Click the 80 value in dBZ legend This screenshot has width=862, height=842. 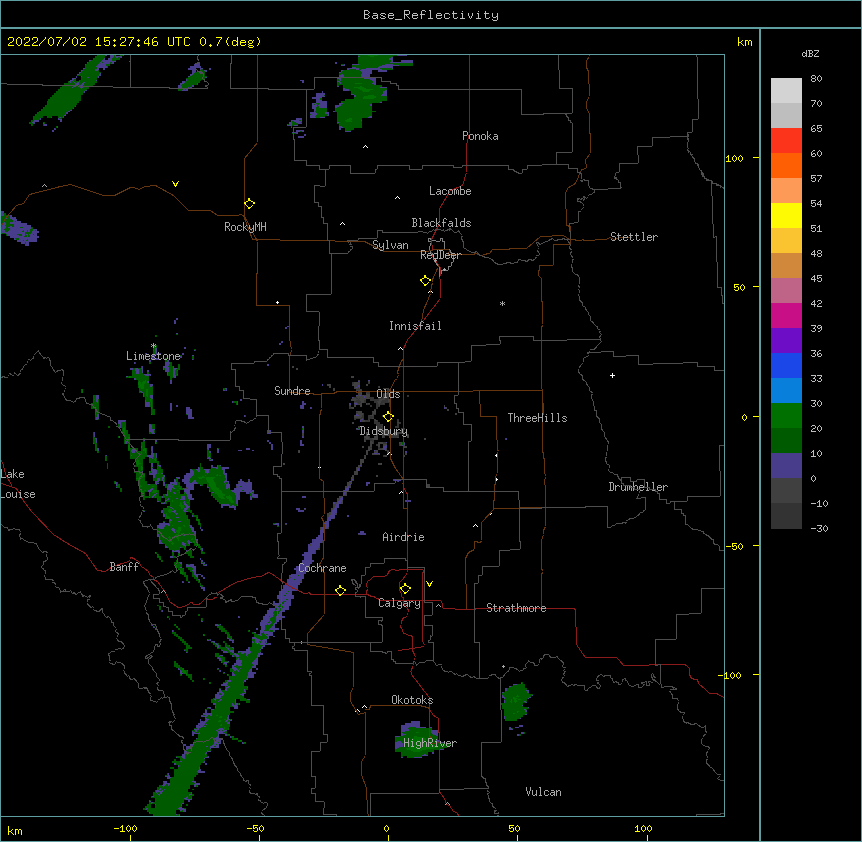[816, 79]
